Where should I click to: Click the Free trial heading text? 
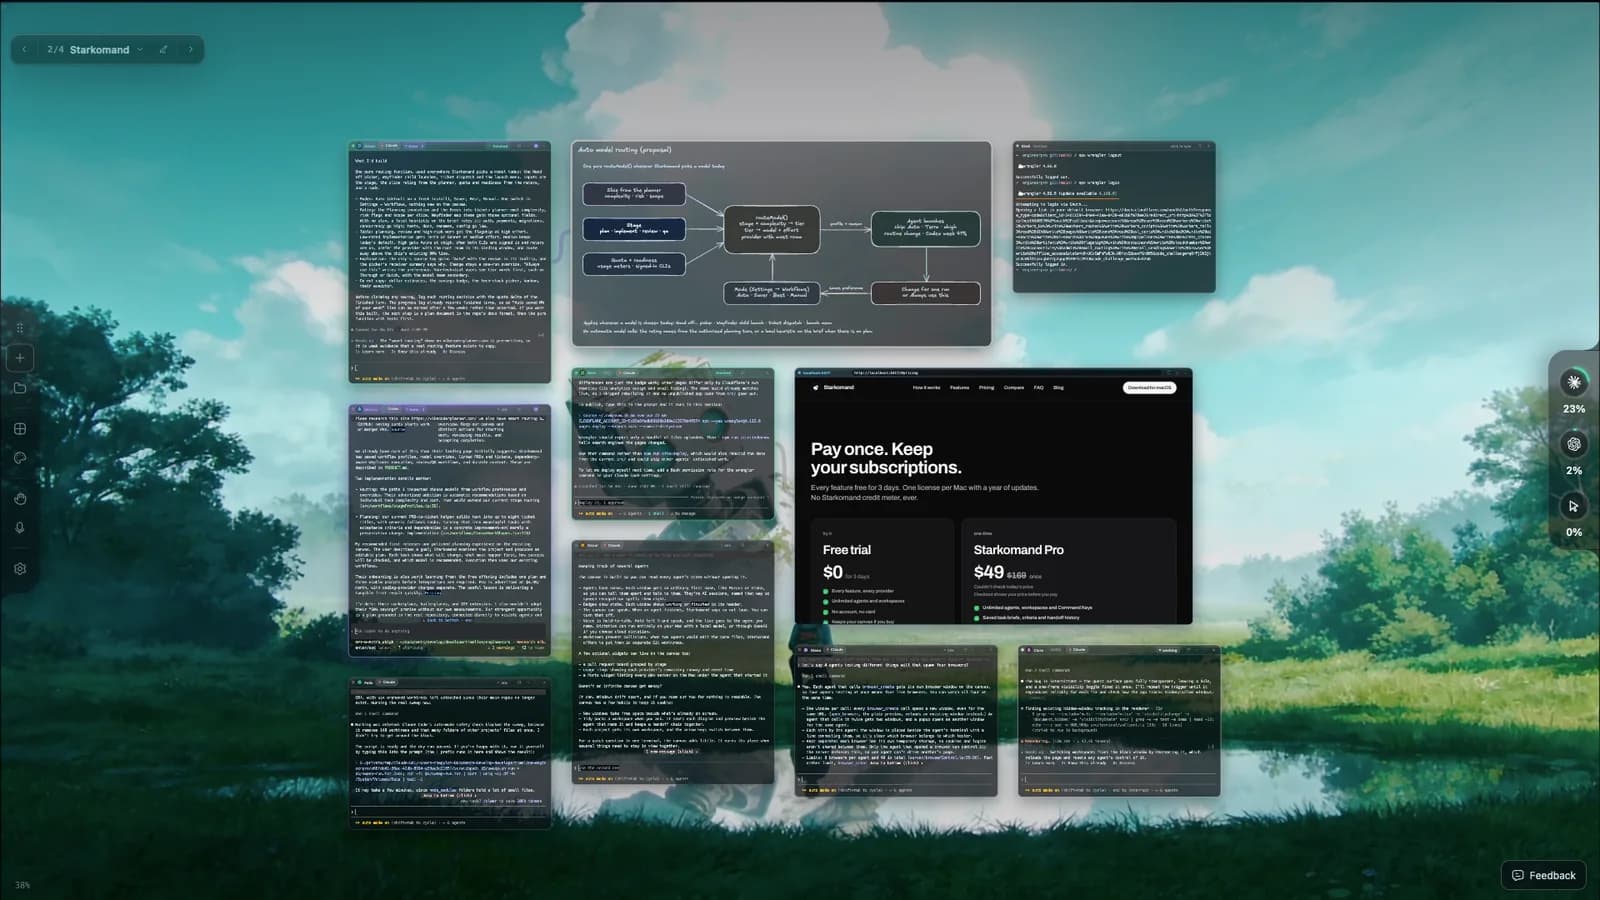(x=847, y=550)
